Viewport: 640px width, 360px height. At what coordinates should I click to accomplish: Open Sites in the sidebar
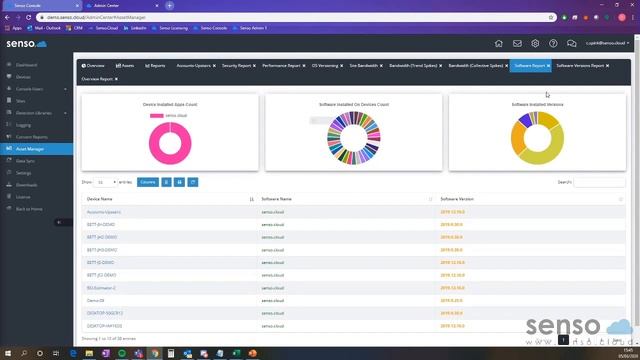point(20,101)
